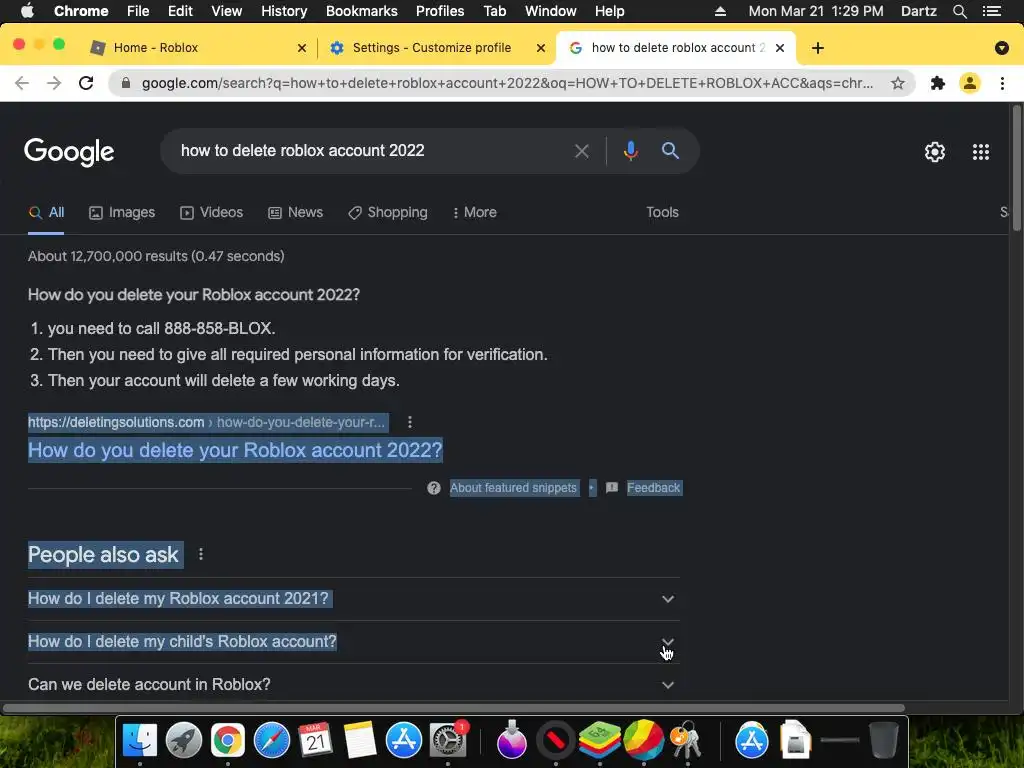Image resolution: width=1024 pixels, height=768 pixels.
Task: Close the Settings - Customize profile tab
Action: point(541,48)
